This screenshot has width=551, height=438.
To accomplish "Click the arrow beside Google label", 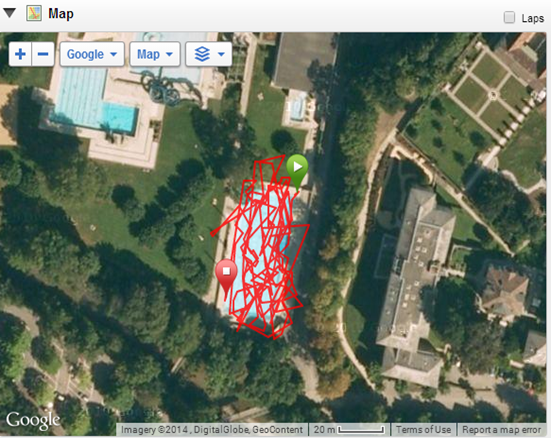I will point(114,54).
